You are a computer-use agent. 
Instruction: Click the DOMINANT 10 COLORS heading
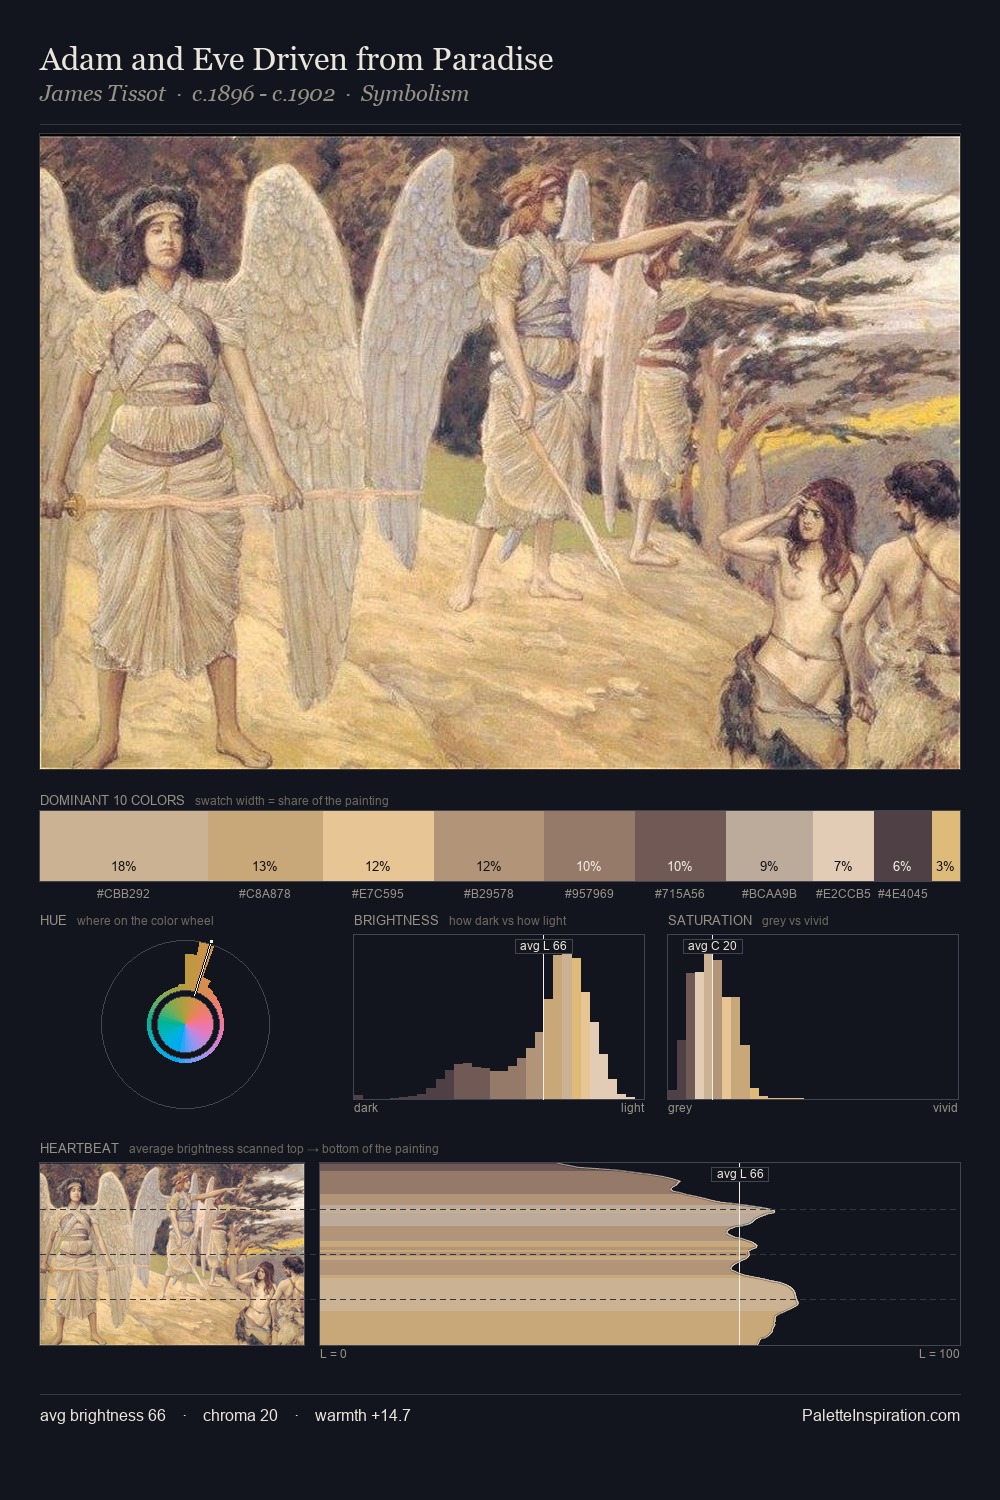(112, 800)
